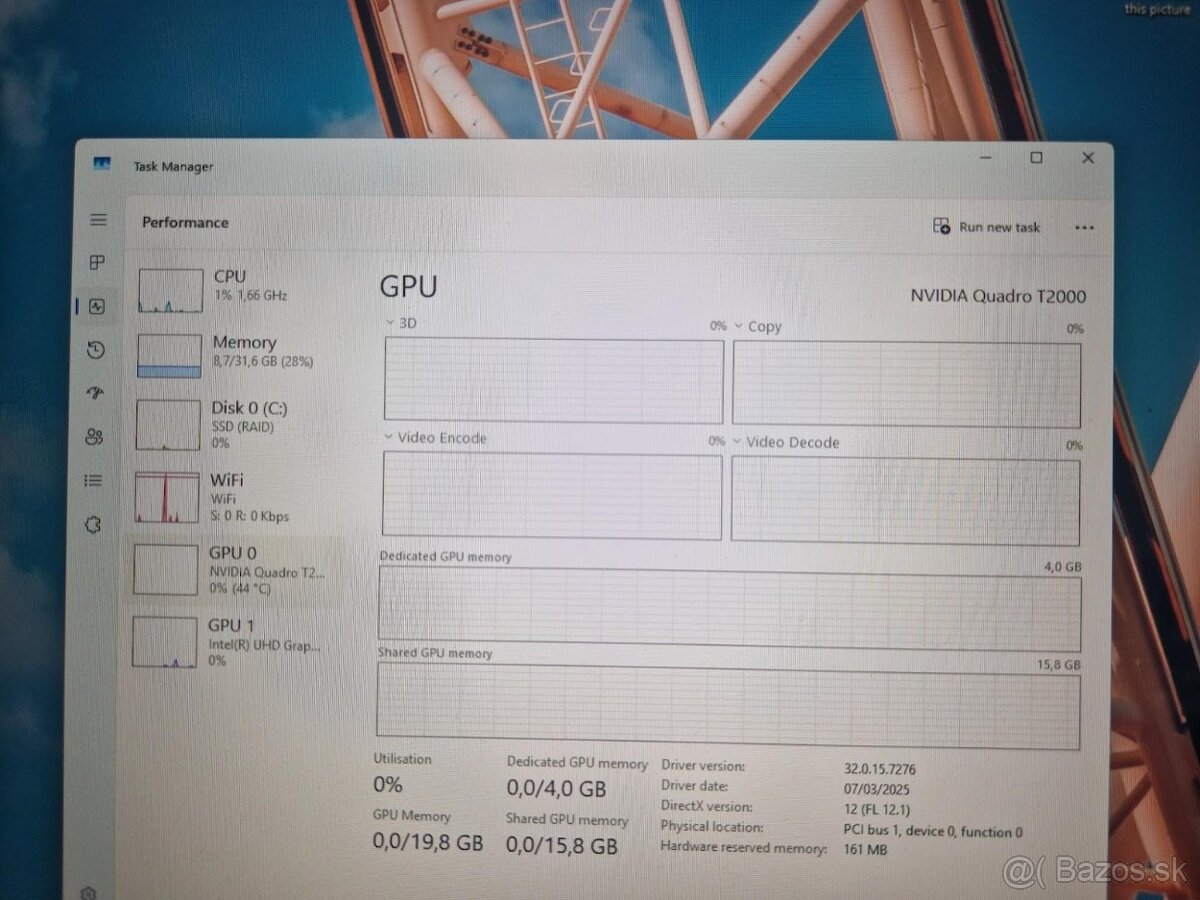Viewport: 1200px width, 900px height.
Task: Expand the navigation pane with hamburger icon
Action: (x=97, y=220)
